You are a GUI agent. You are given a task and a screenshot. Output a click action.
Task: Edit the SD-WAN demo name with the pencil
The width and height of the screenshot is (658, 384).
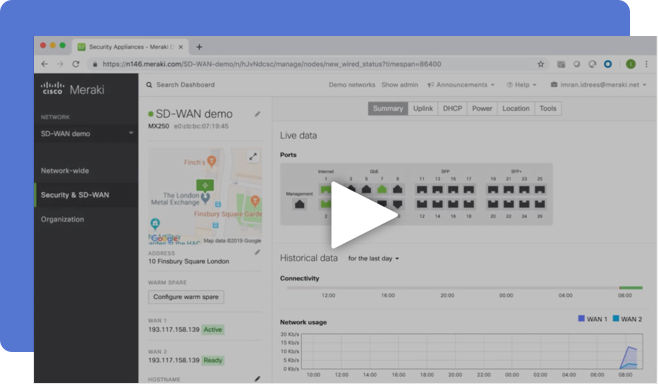coord(257,114)
